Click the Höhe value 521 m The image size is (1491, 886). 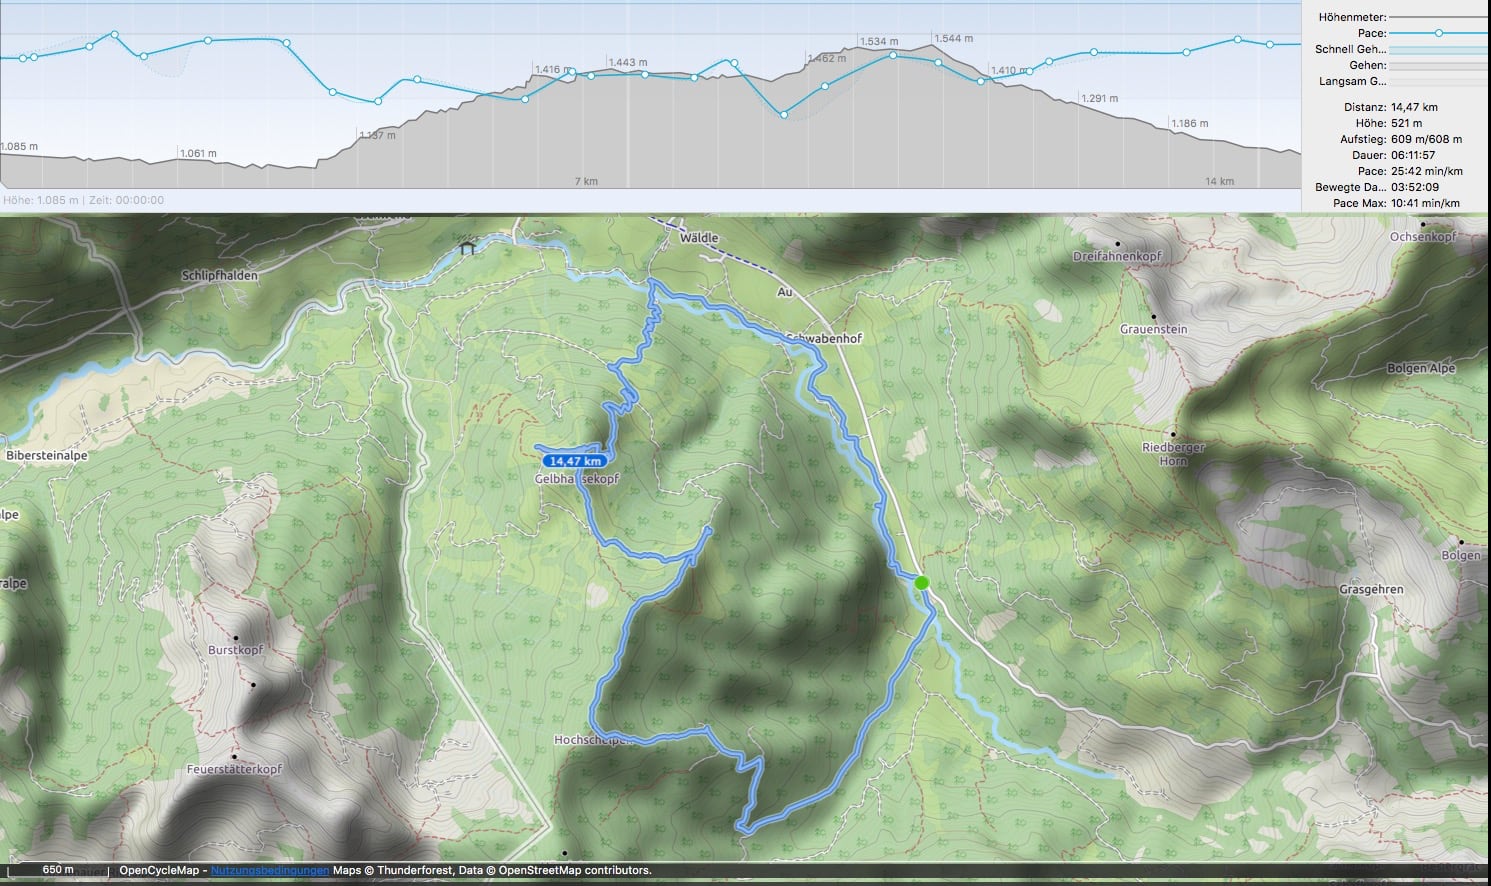coord(1406,123)
